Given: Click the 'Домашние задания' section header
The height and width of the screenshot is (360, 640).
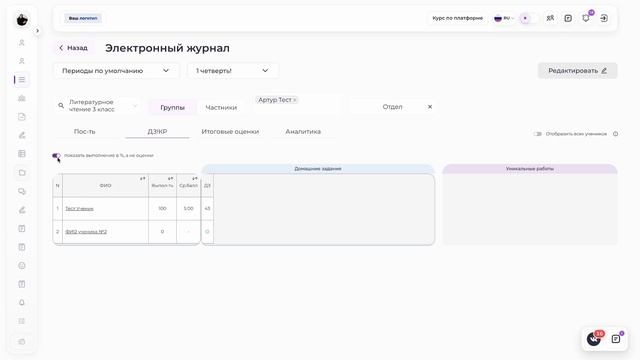Looking at the screenshot, I should pos(318,169).
